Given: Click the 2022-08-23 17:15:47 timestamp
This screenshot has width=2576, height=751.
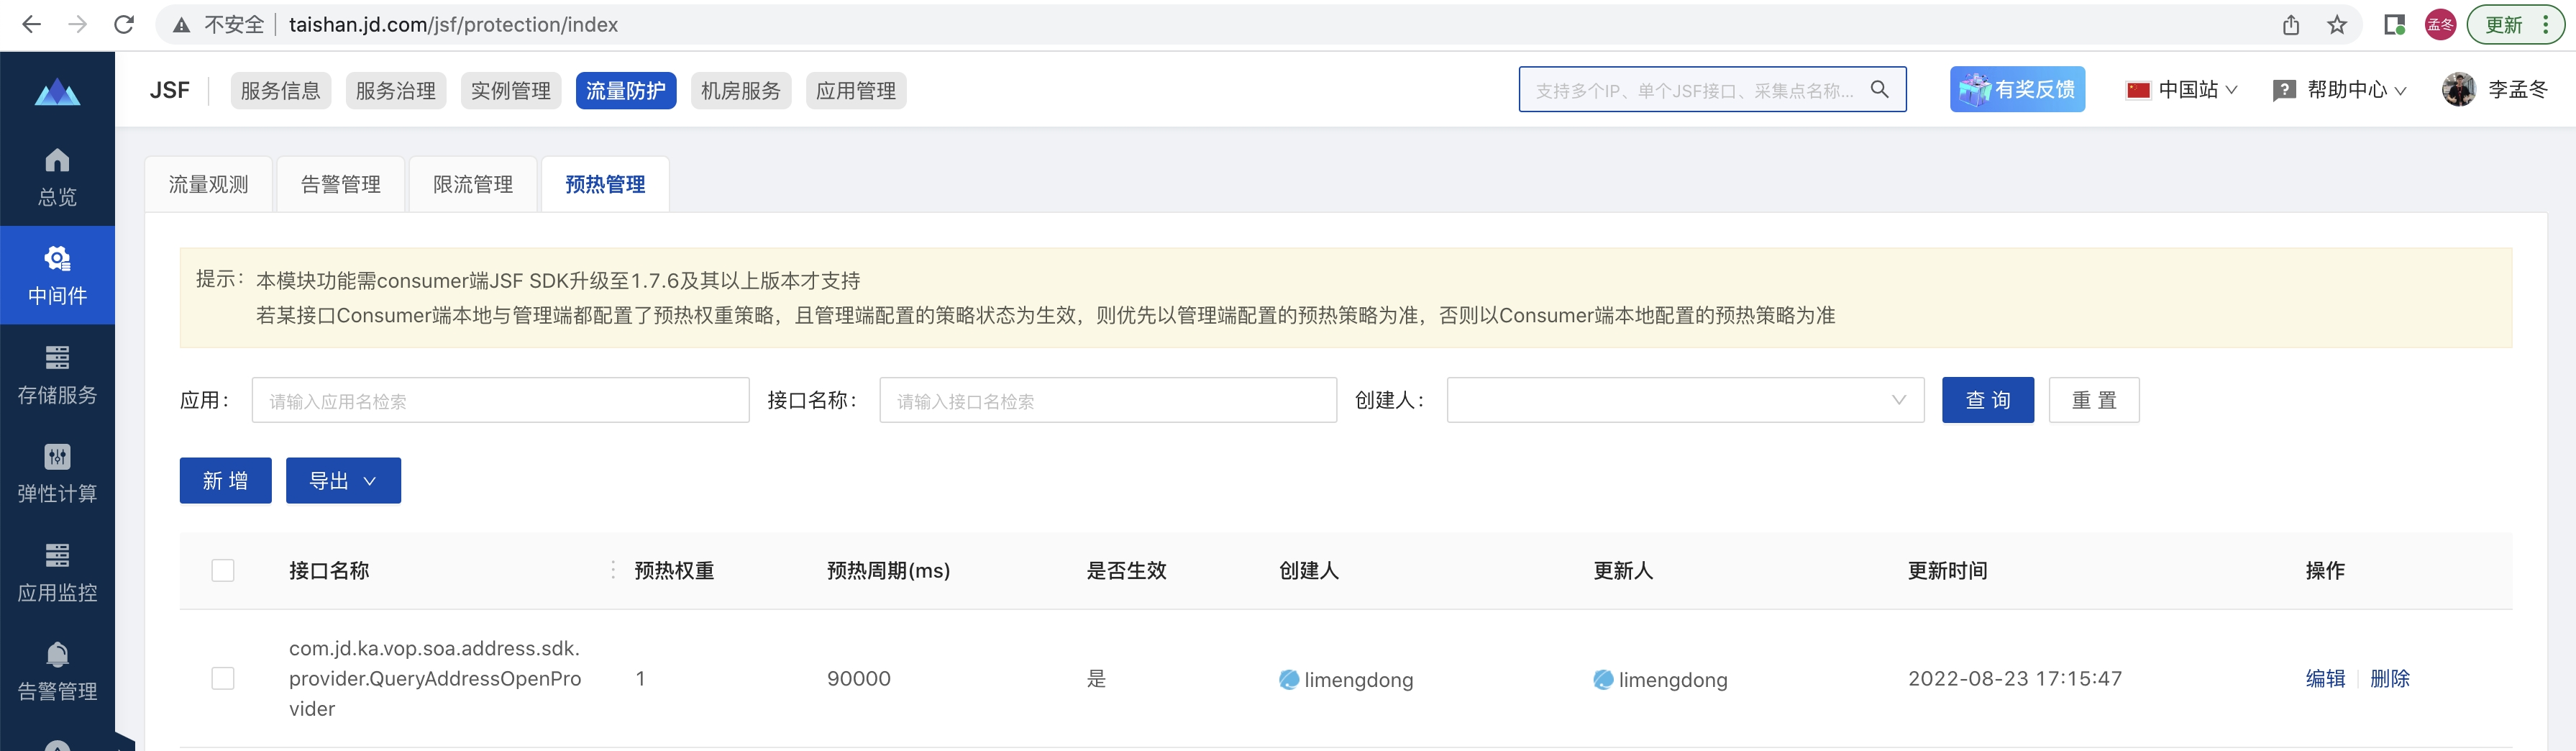Looking at the screenshot, I should 2015,679.
